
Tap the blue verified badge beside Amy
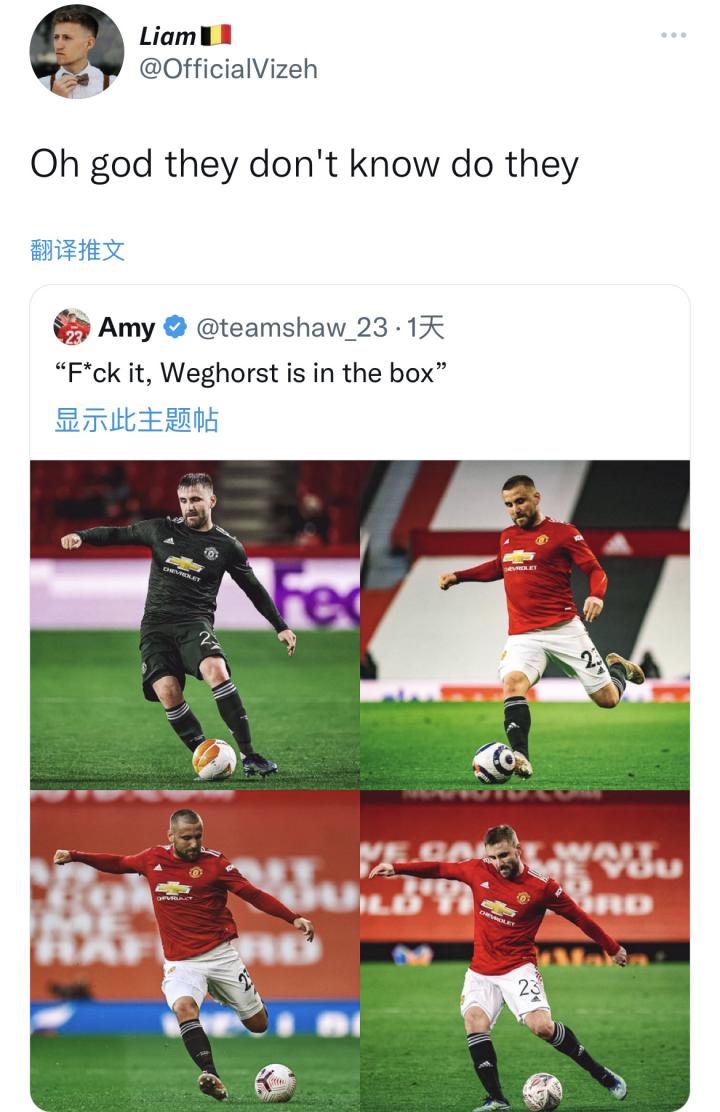tap(175, 327)
